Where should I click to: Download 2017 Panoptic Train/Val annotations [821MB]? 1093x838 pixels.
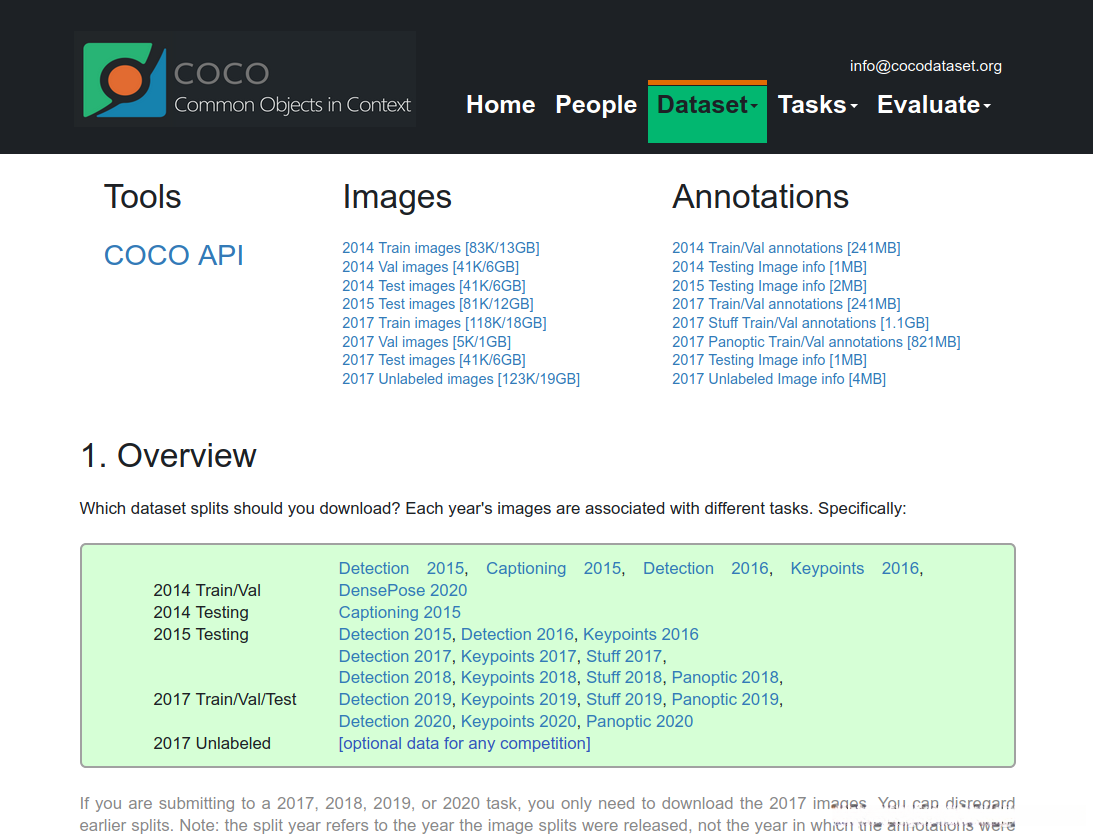pos(816,342)
